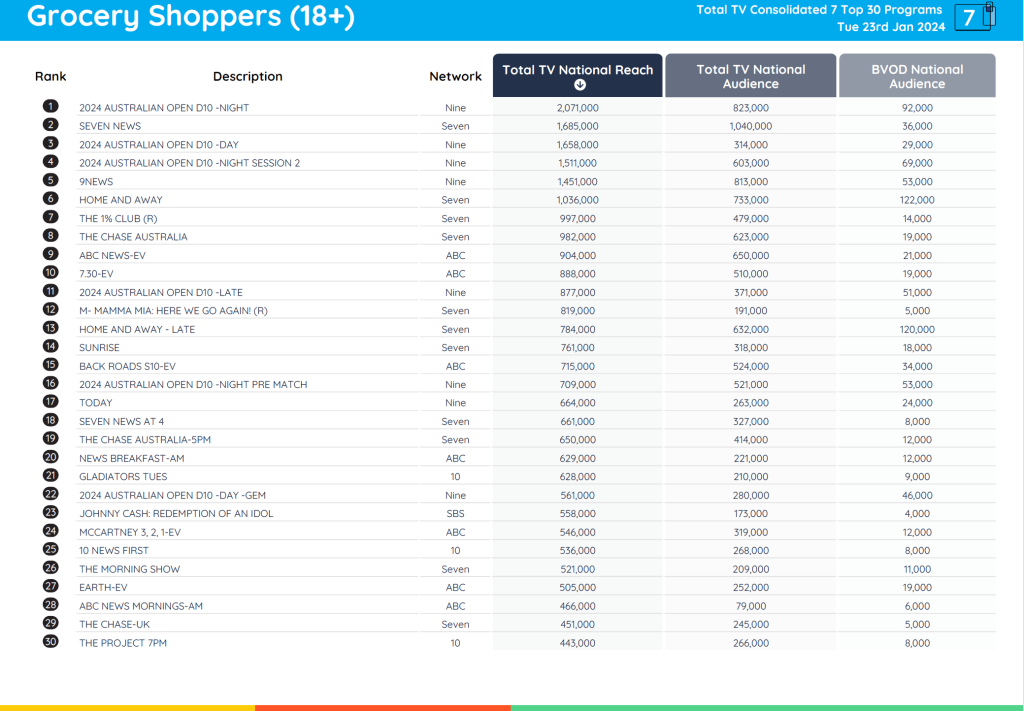Click the rank 17 badge

tap(50, 402)
